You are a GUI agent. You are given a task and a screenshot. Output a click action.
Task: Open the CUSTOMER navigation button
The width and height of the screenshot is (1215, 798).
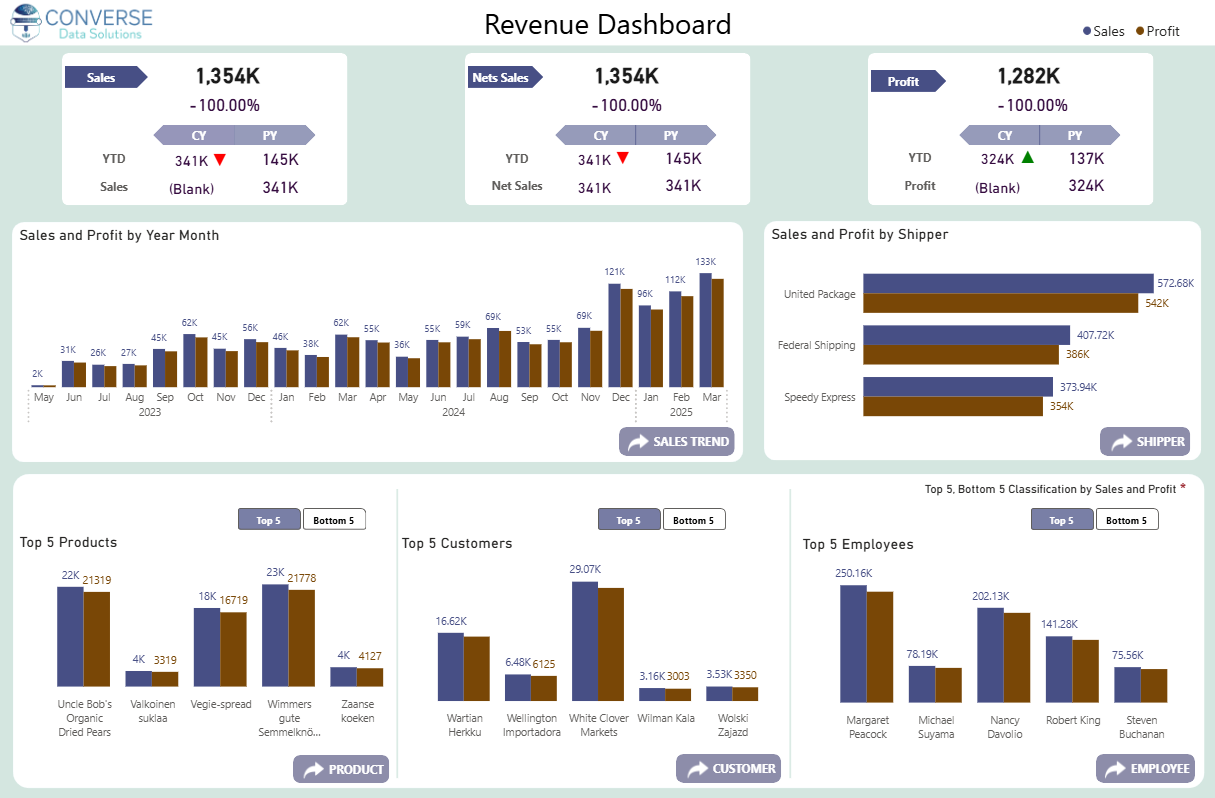point(728,769)
